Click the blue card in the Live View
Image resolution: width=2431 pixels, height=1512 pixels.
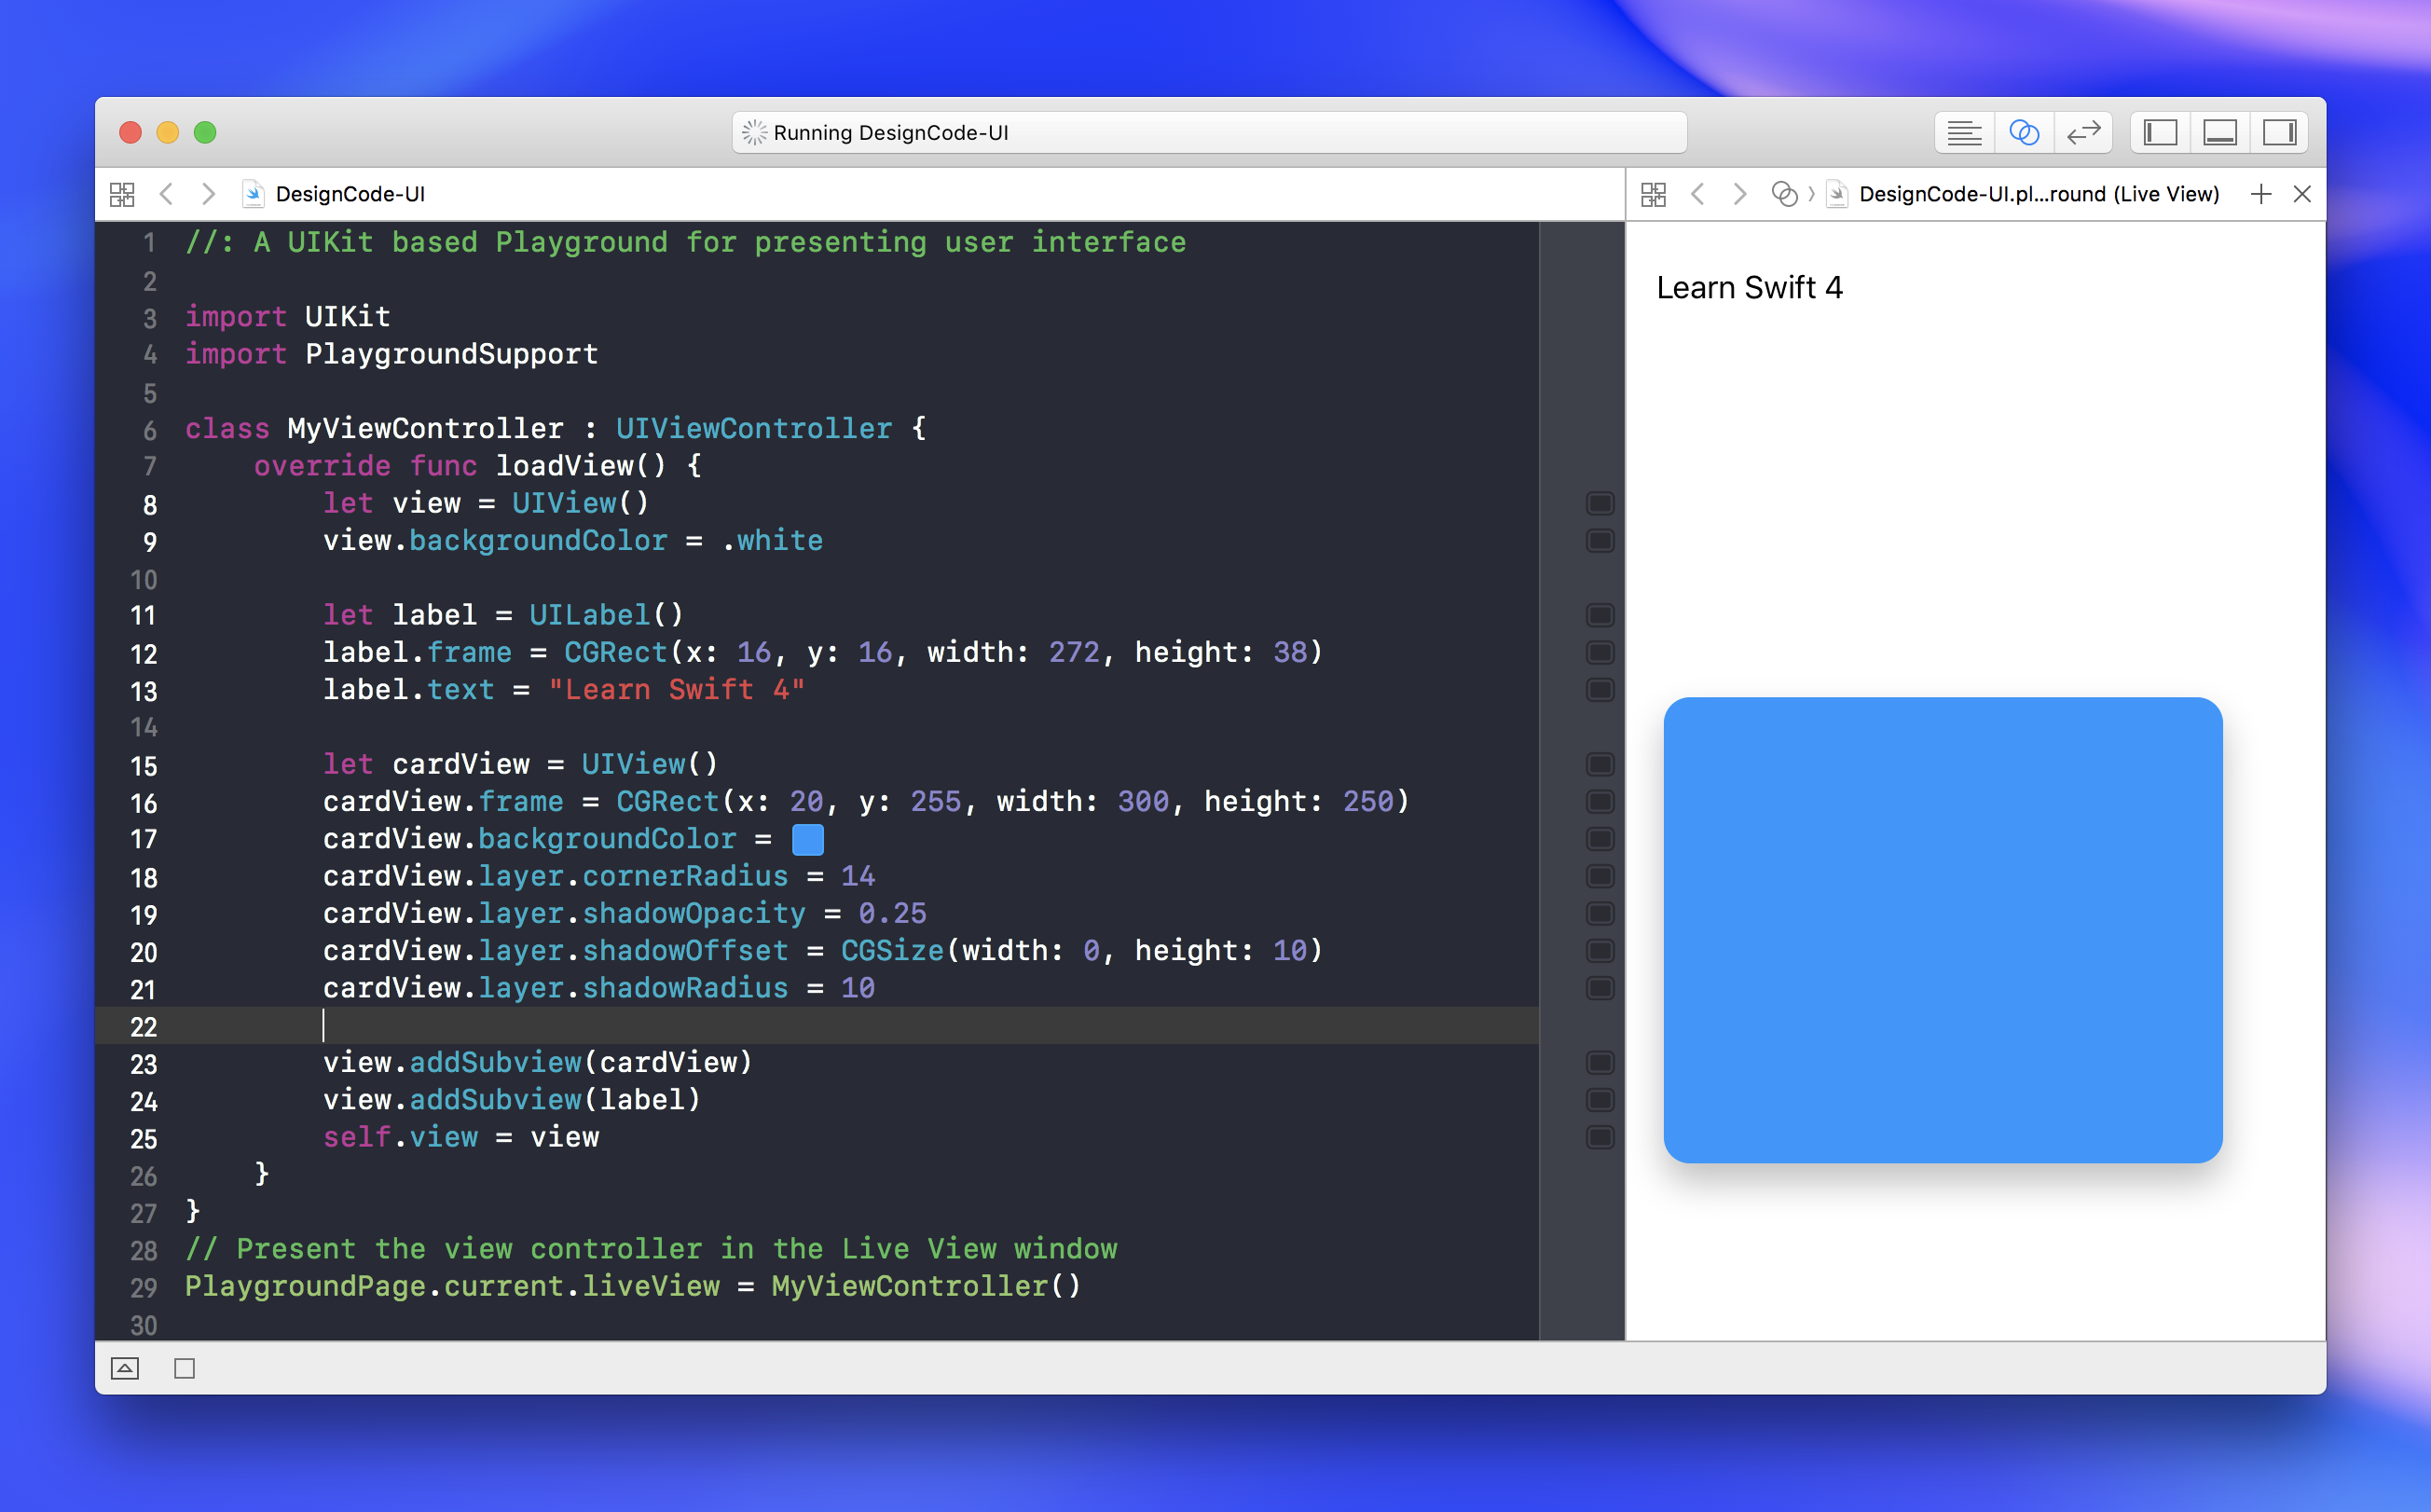[x=1943, y=930]
